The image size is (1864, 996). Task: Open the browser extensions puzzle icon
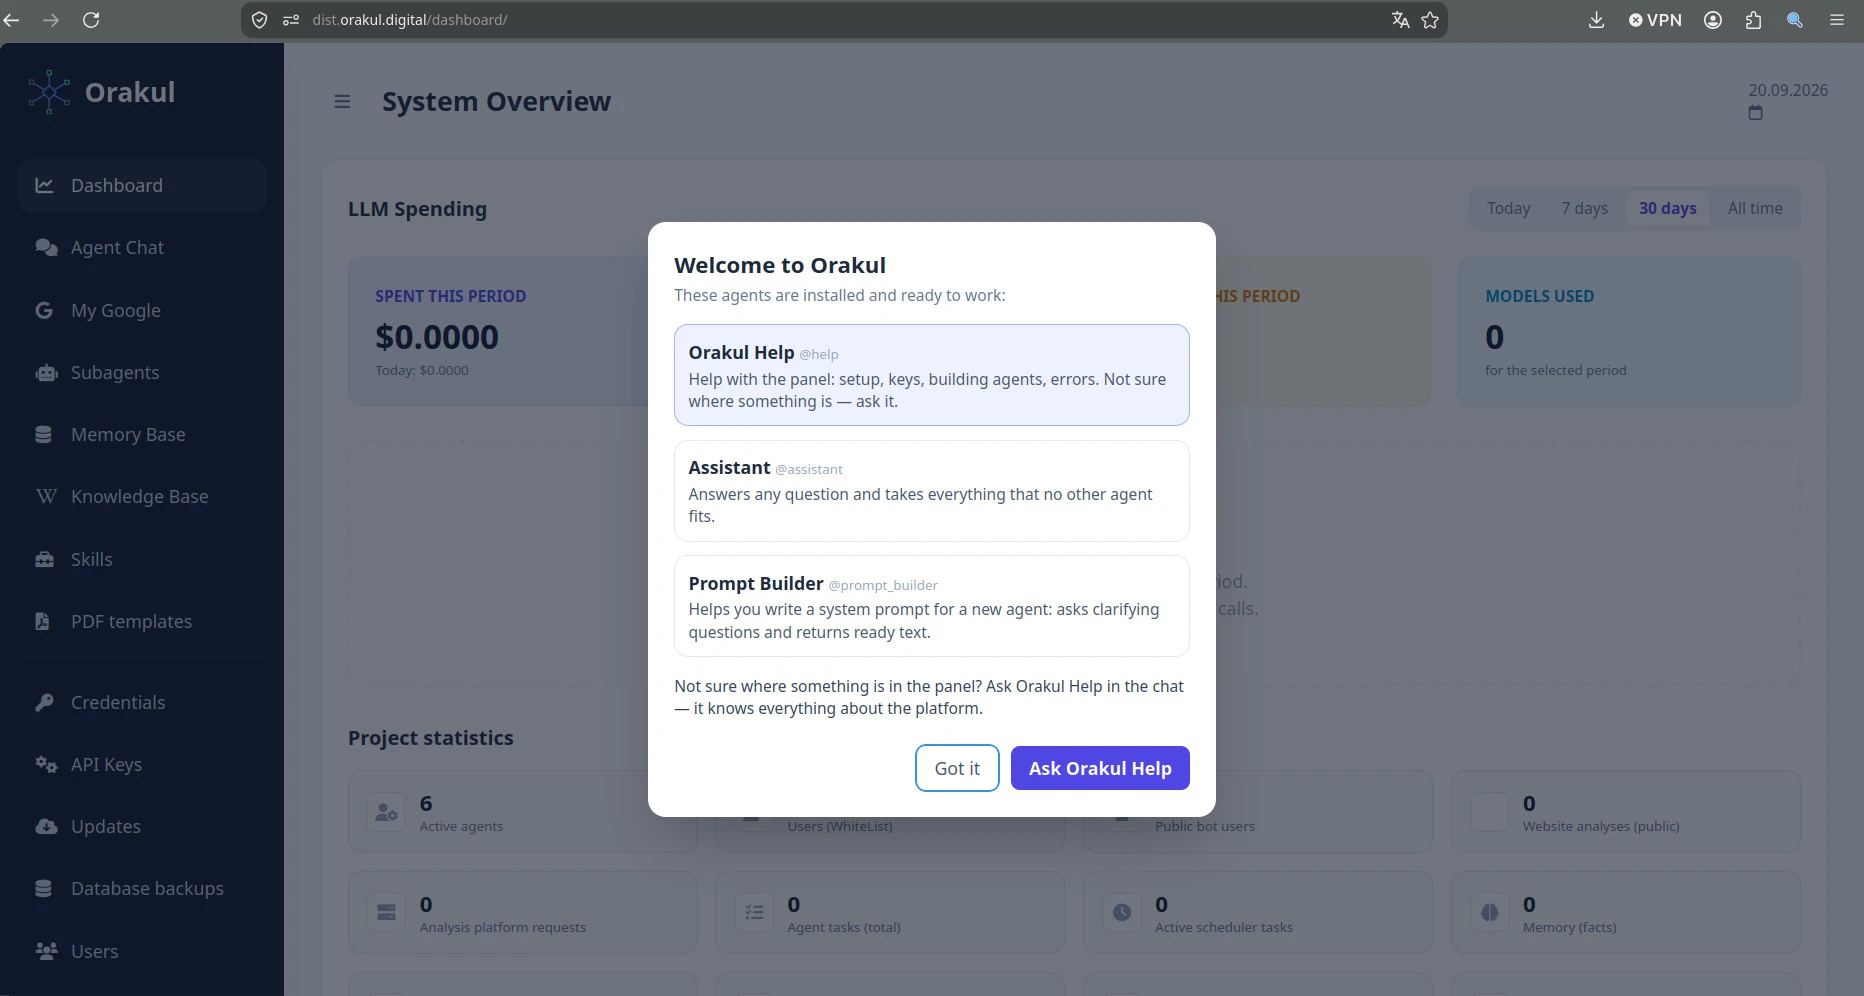1753,20
